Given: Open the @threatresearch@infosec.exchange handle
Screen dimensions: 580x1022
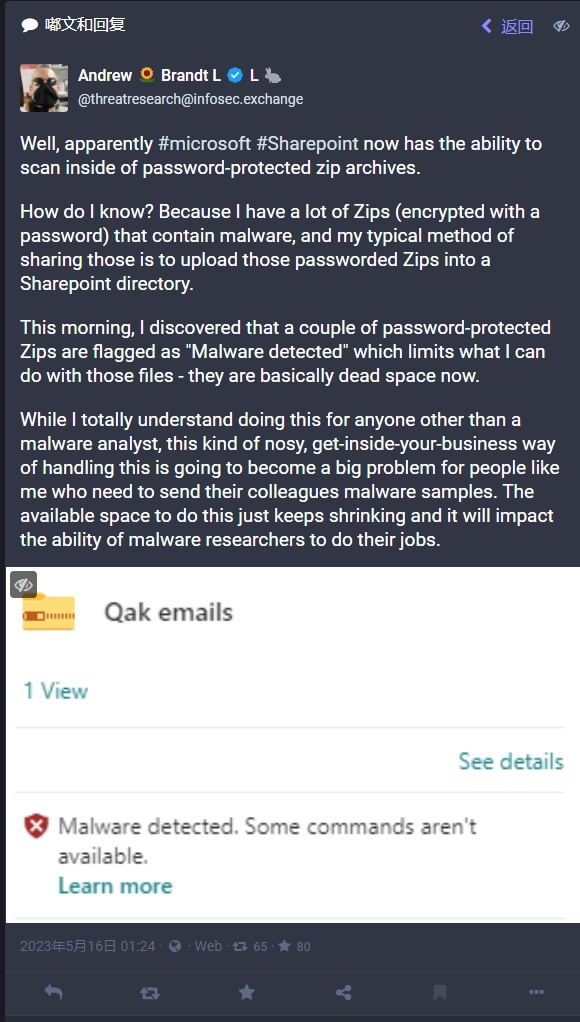Looking at the screenshot, I should point(190,100).
